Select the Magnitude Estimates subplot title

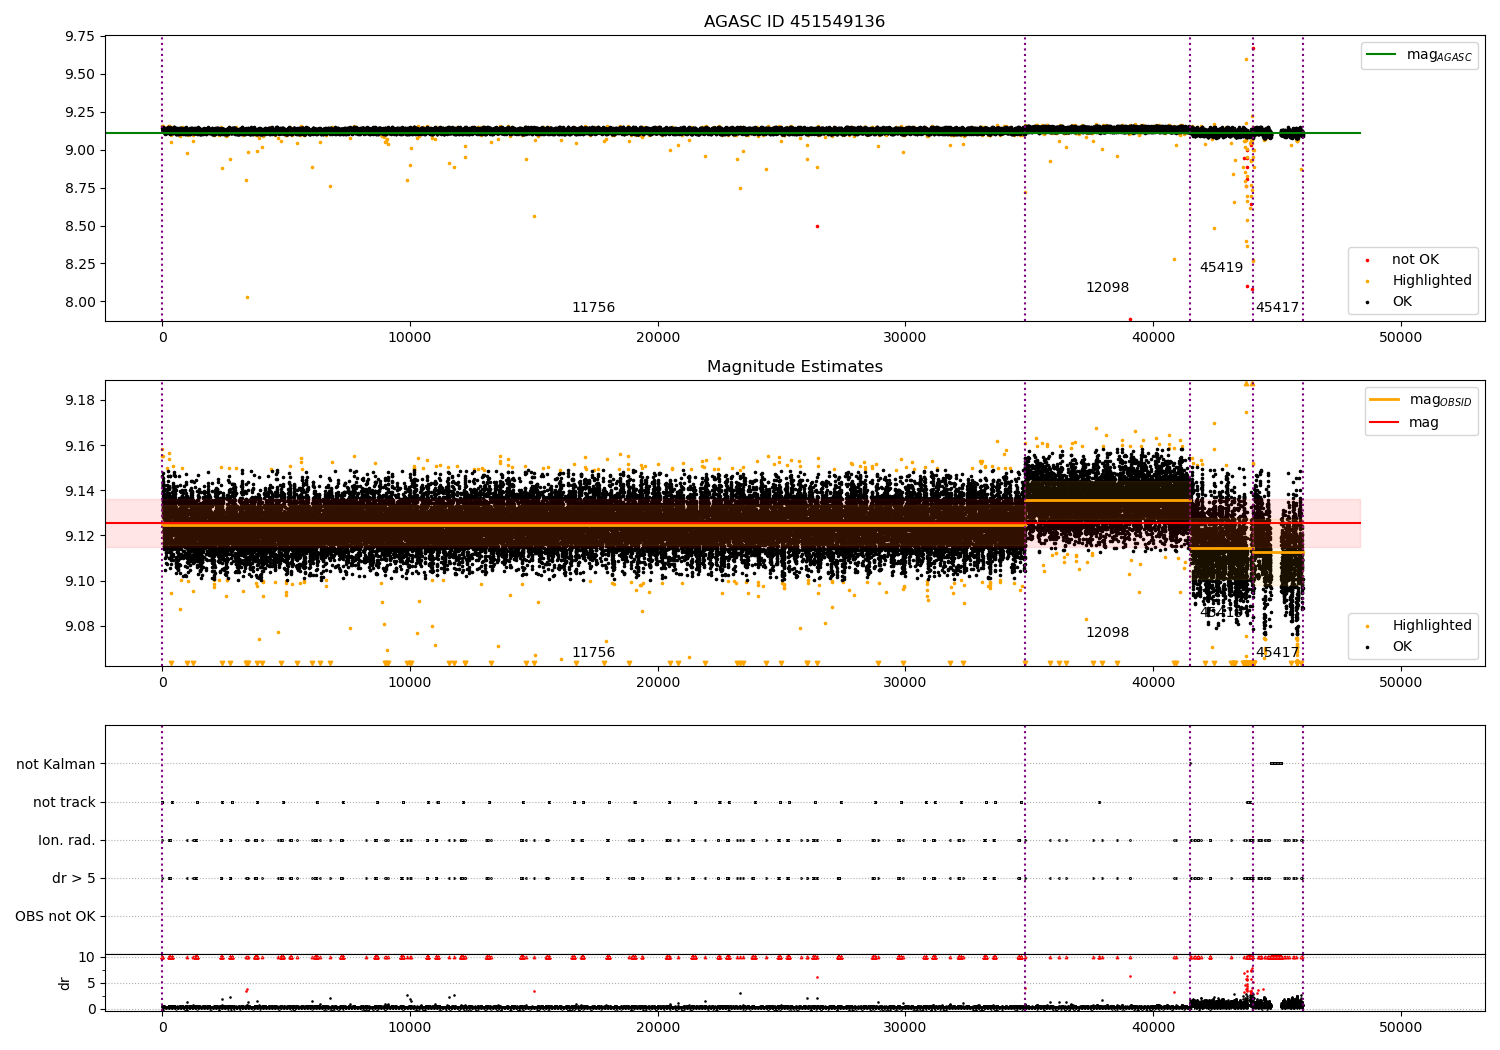(x=794, y=367)
